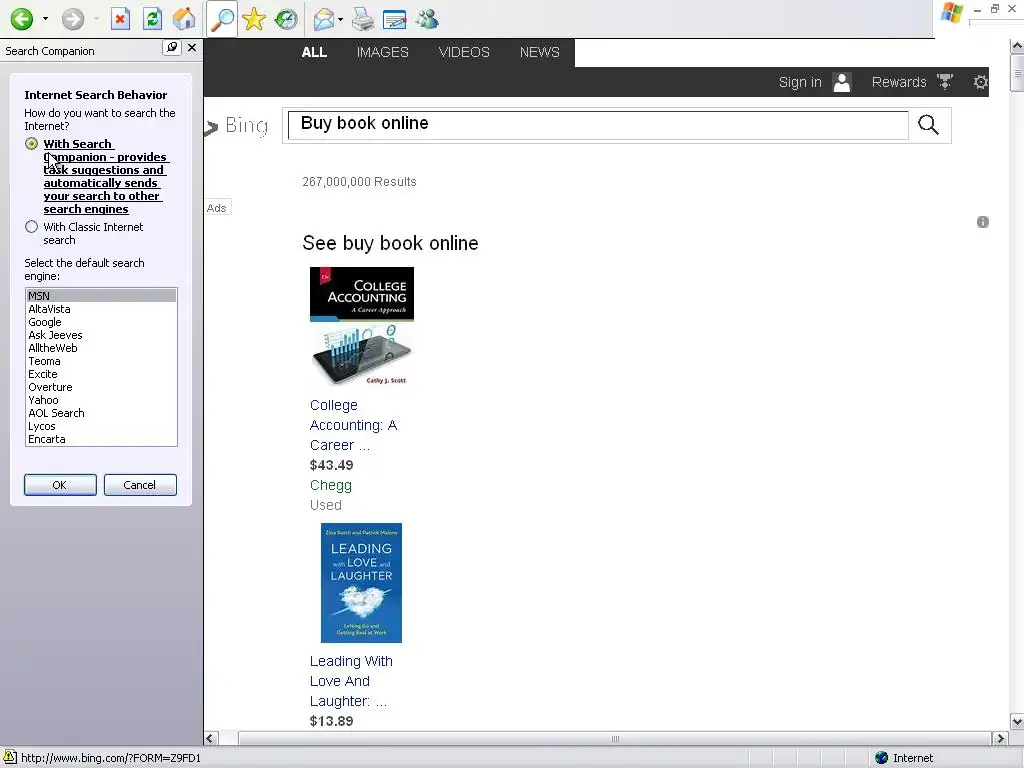The image size is (1024, 768).
Task: Expand the Mail button dropdown arrow
Action: [340, 20]
